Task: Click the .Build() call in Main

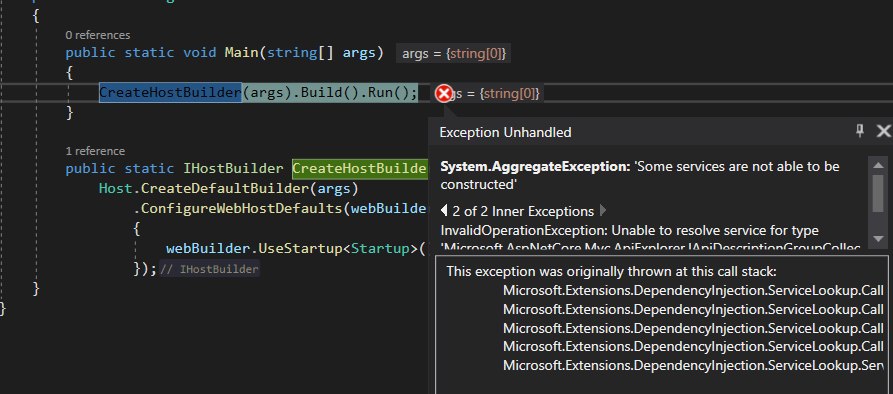Action: click(x=325, y=92)
